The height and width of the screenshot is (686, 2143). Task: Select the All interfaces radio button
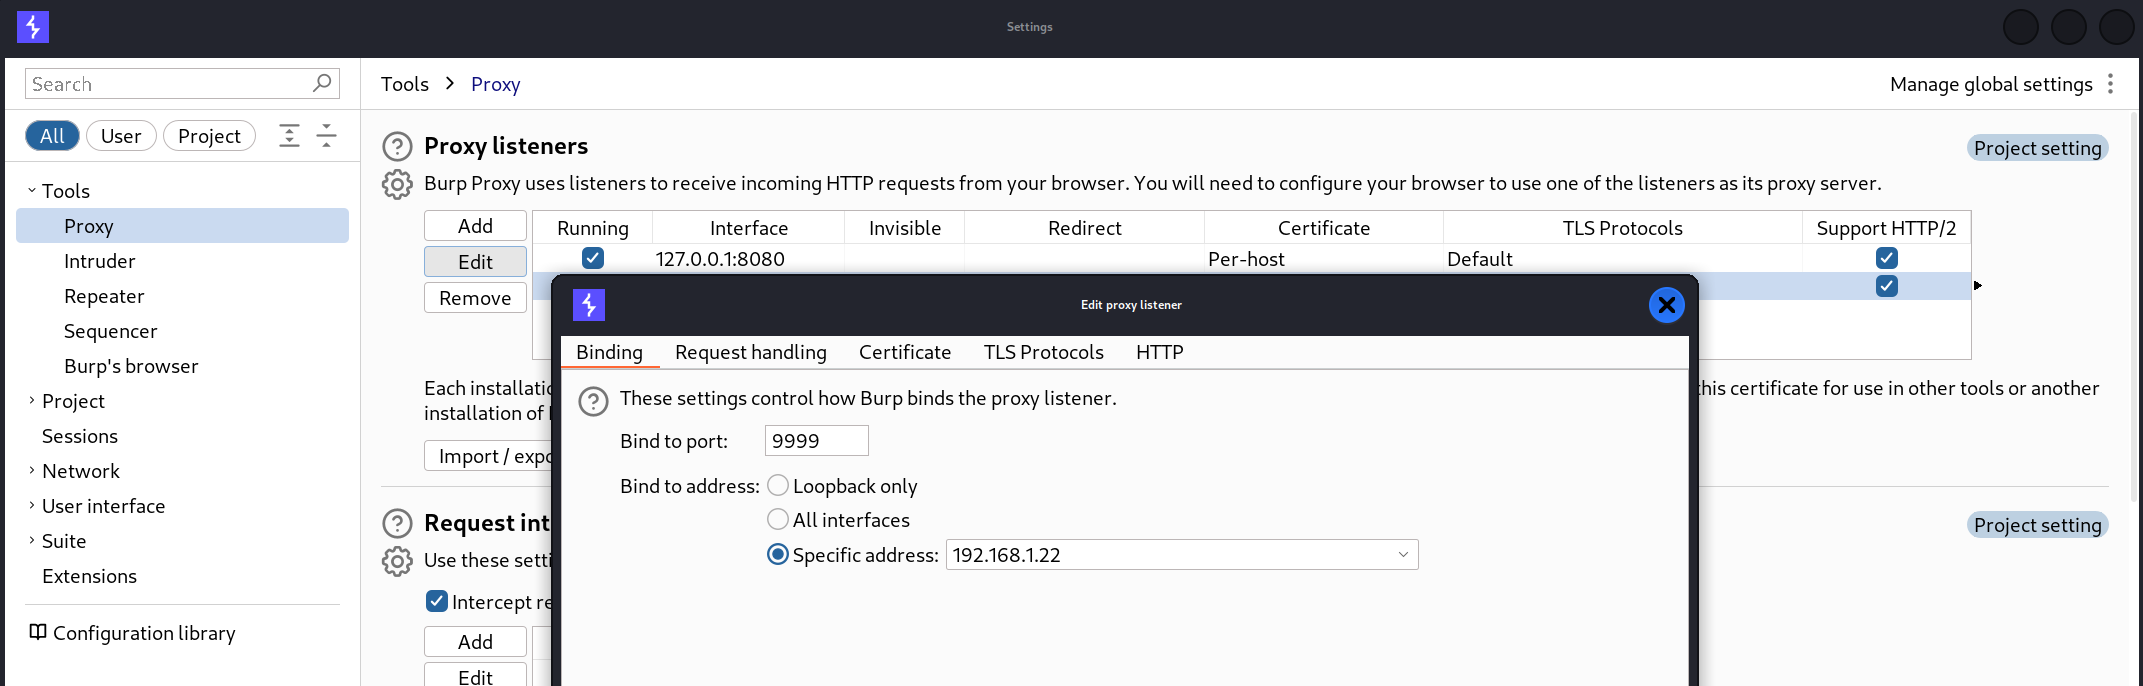pyautogui.click(x=778, y=519)
